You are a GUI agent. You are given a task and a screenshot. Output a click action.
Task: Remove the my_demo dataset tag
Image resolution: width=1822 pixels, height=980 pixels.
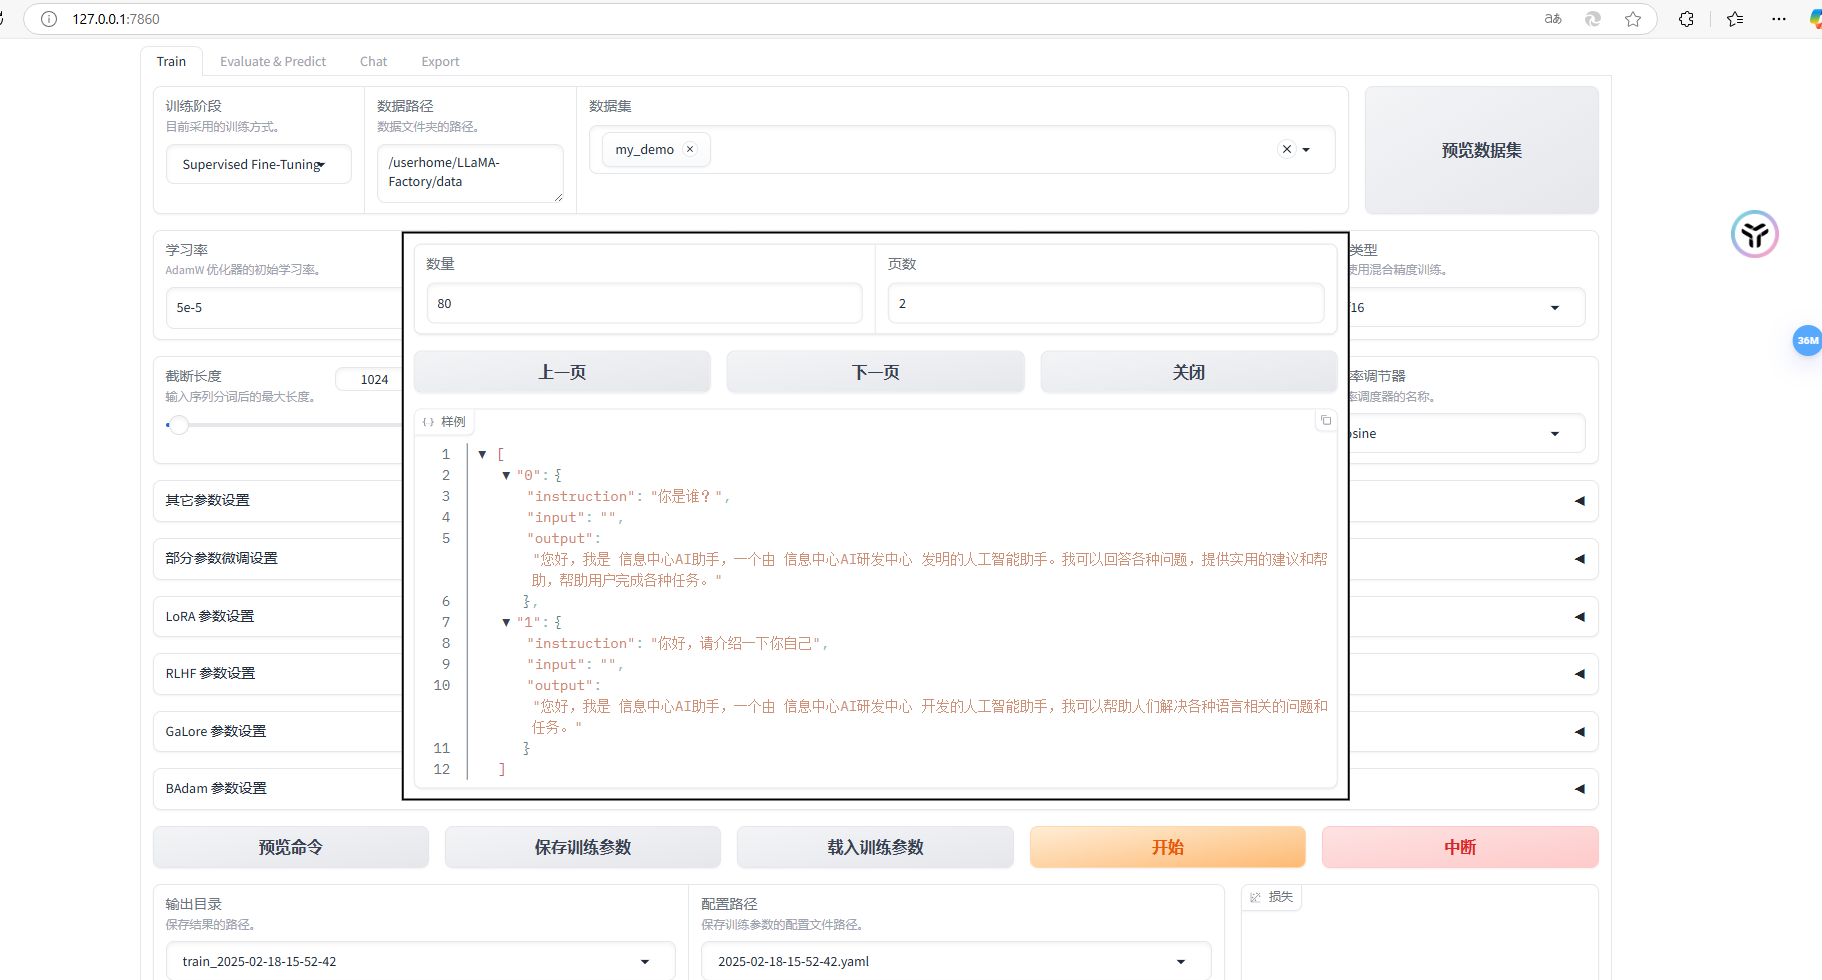[x=690, y=149]
